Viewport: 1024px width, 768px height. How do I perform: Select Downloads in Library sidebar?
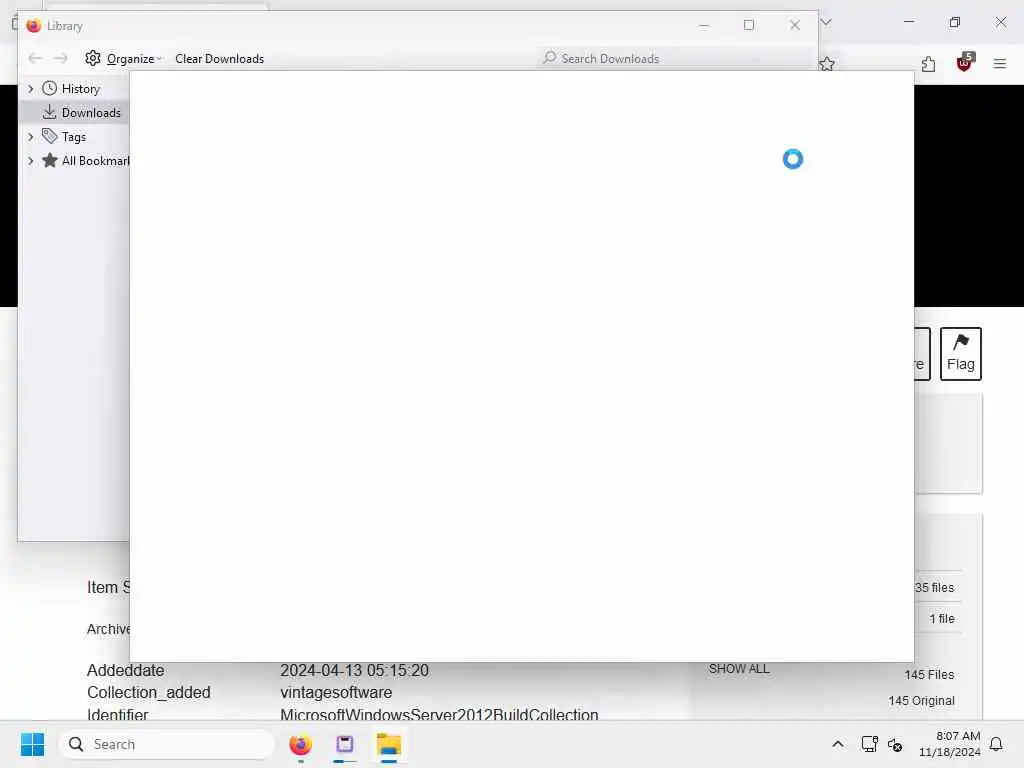pyautogui.click(x=91, y=113)
